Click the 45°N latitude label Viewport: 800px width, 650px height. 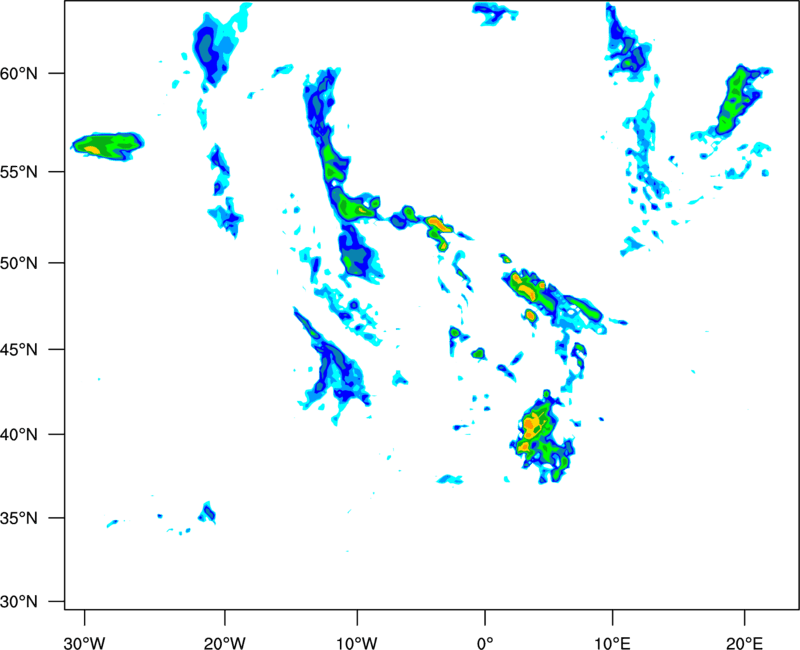coord(19,350)
